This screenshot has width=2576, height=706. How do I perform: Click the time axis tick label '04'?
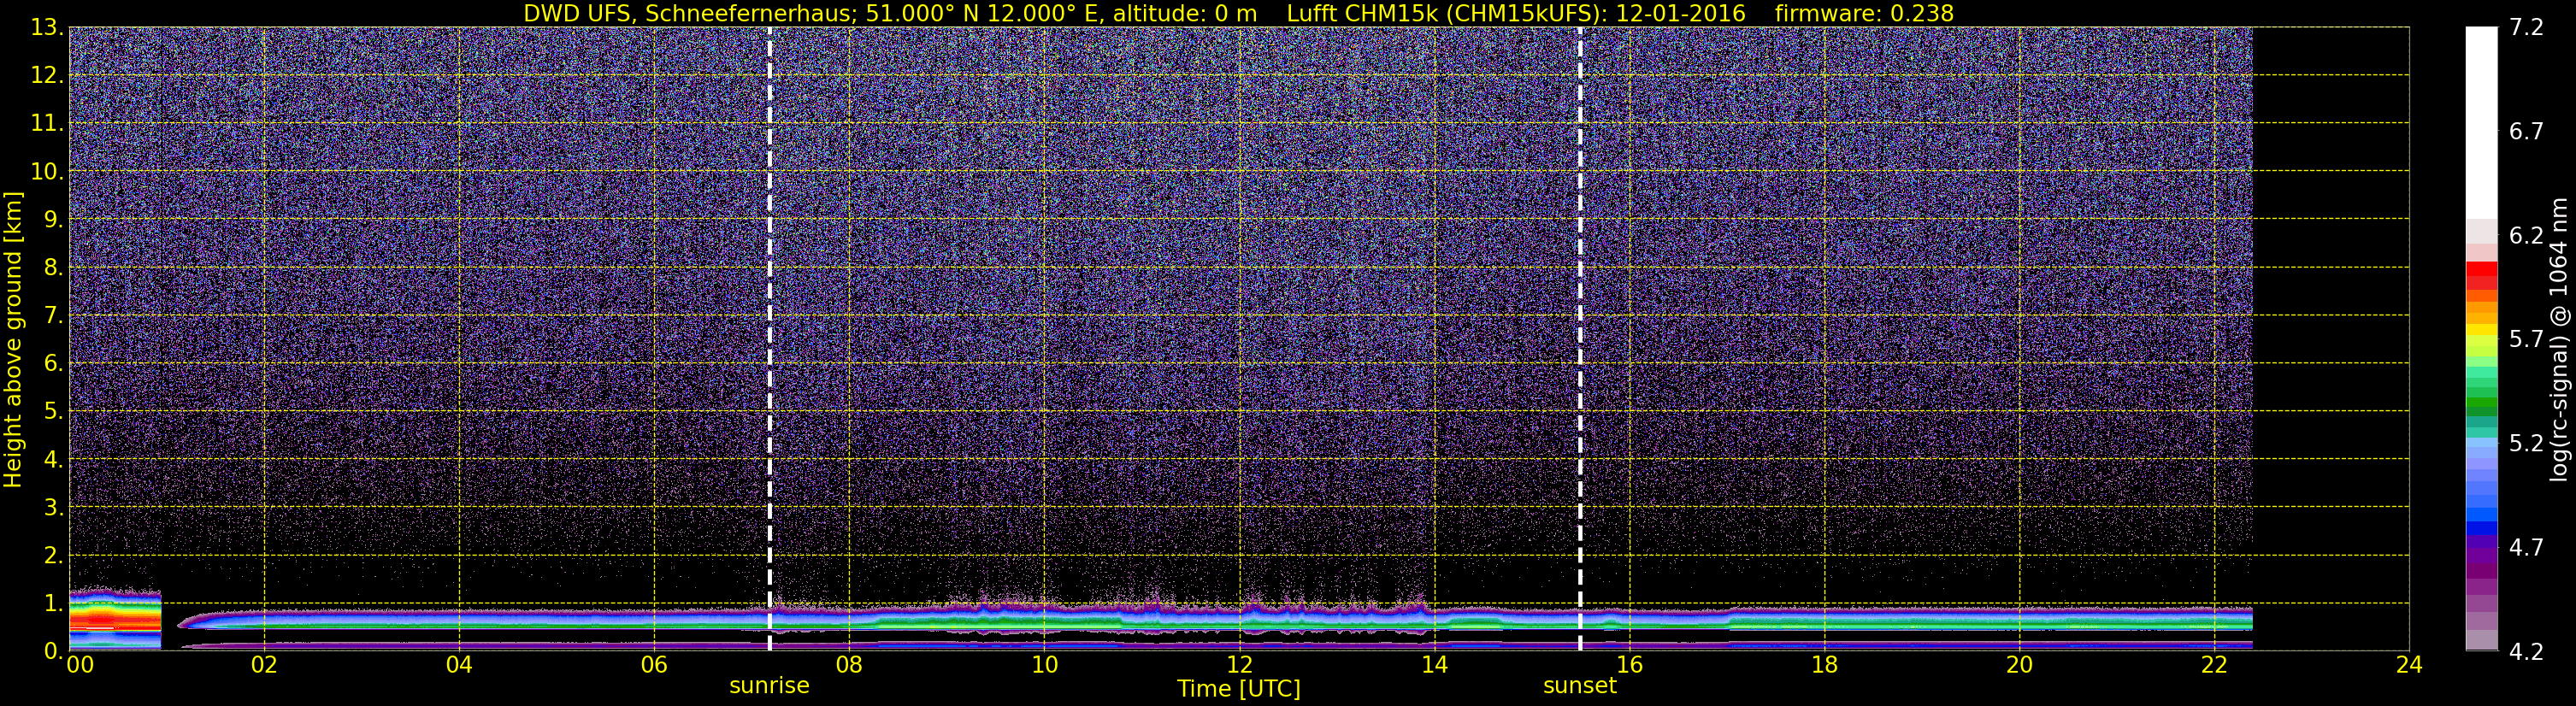click(459, 666)
